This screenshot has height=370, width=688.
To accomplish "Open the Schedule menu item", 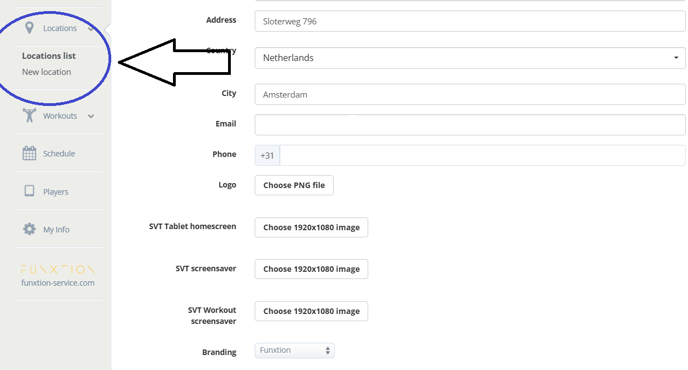I will pyautogui.click(x=59, y=154).
